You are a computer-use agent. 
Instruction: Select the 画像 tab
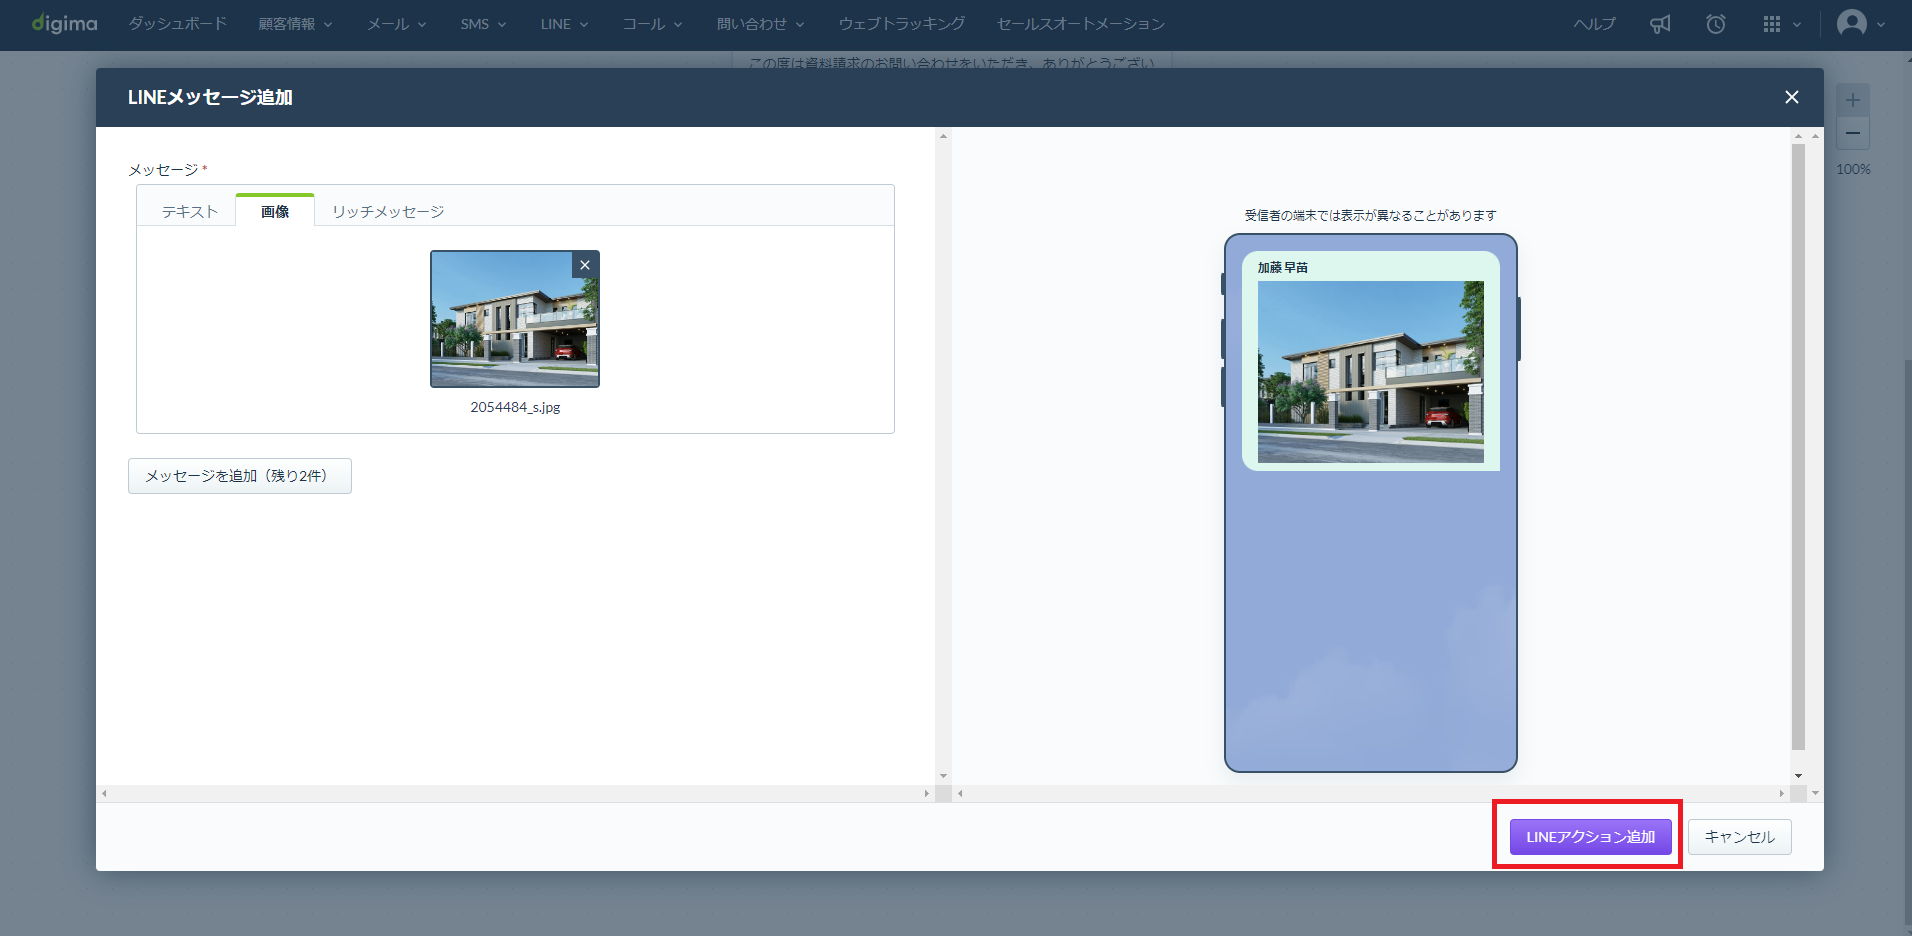pyautogui.click(x=275, y=211)
